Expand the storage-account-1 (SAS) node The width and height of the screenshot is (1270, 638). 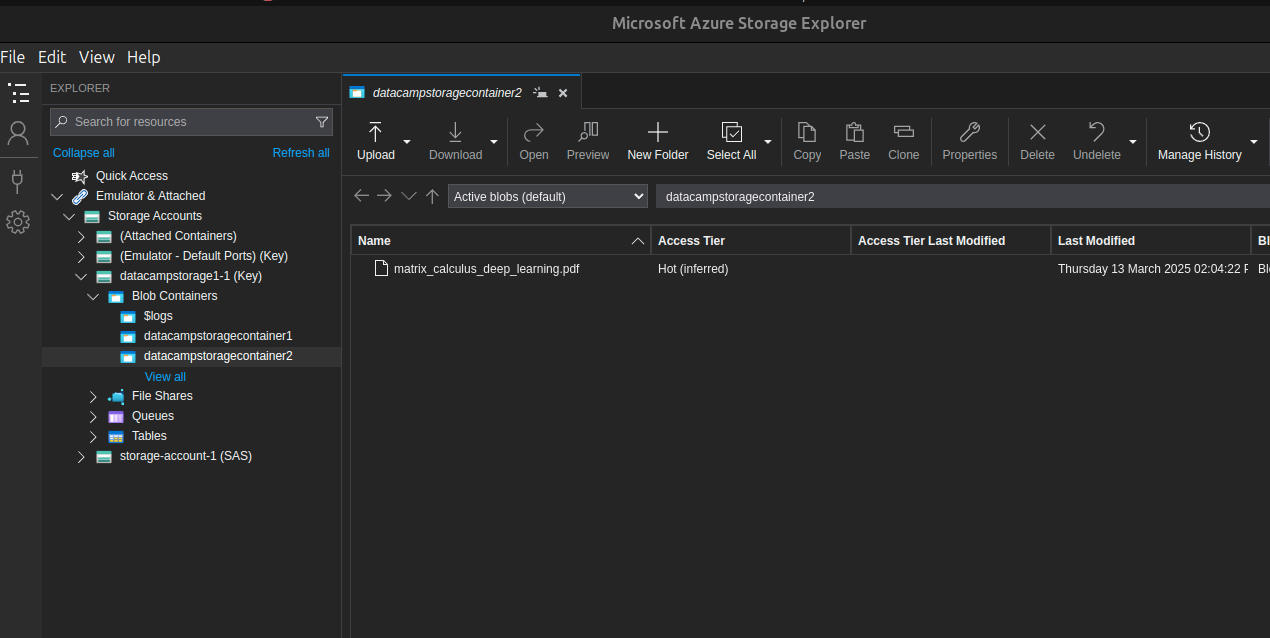click(x=81, y=456)
